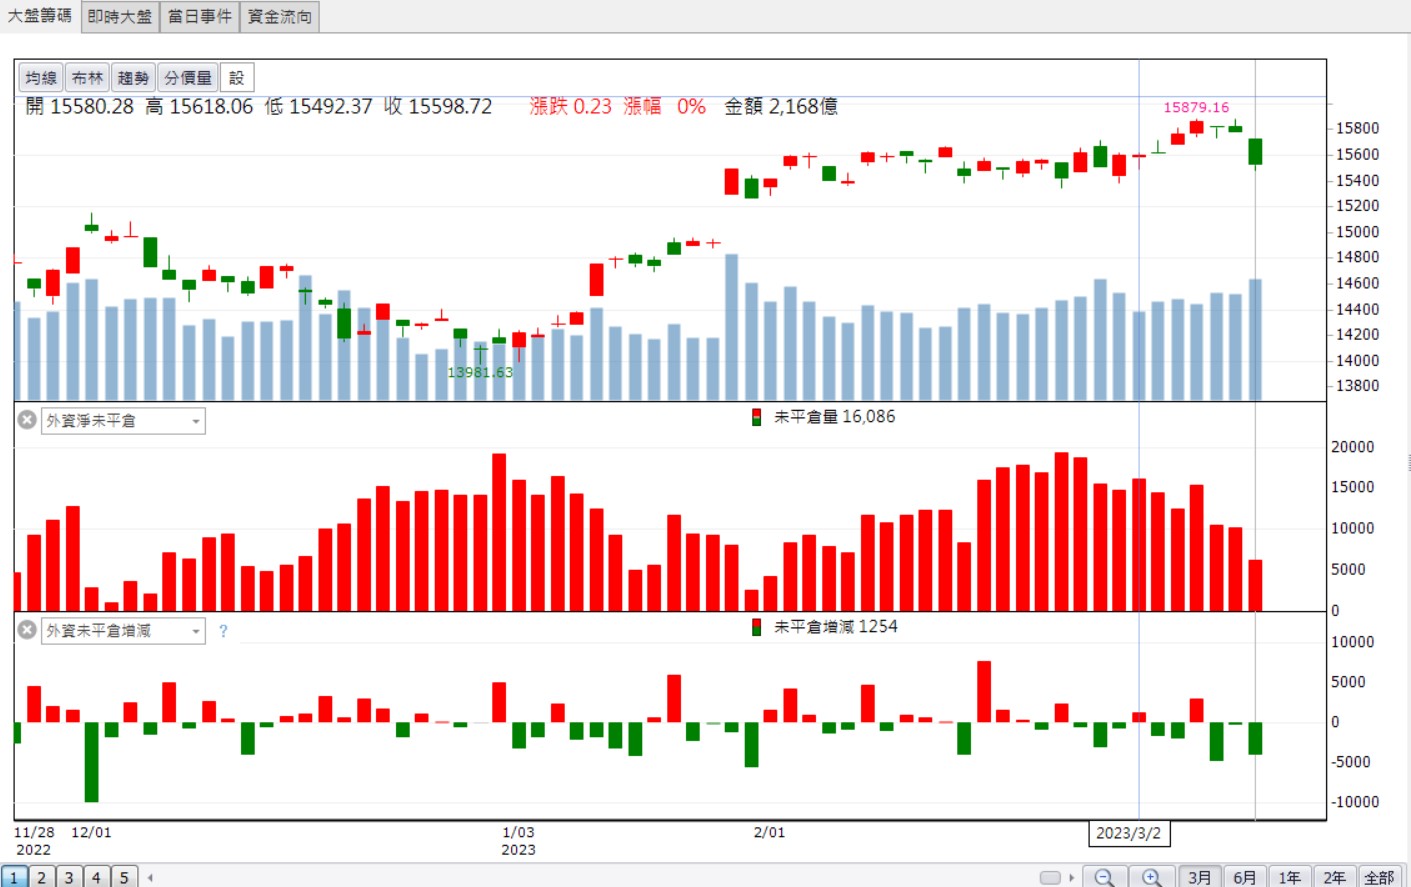Click the 2023/3/2 date marker label
1411x887 pixels.
point(1128,833)
